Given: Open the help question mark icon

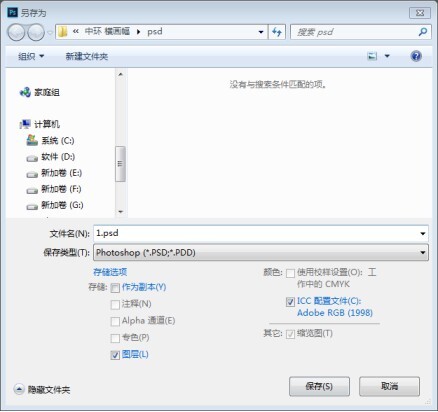Looking at the screenshot, I should coord(416,56).
